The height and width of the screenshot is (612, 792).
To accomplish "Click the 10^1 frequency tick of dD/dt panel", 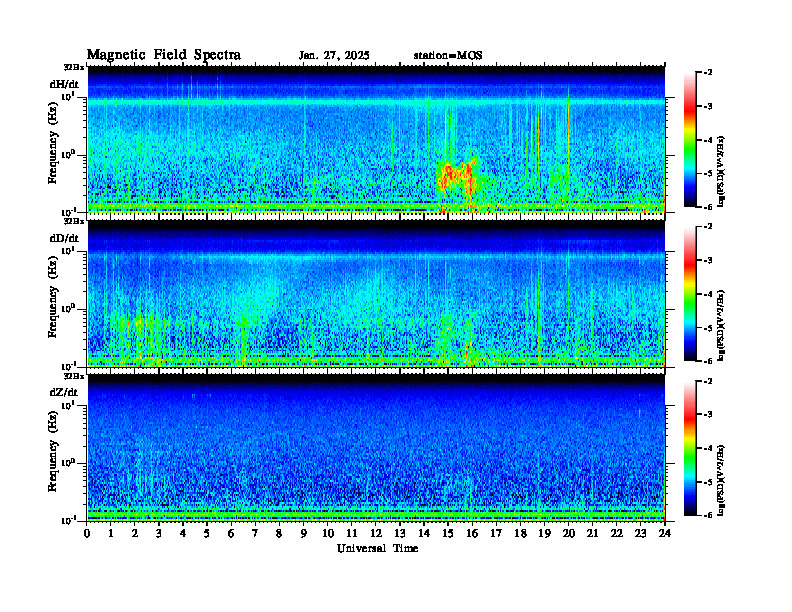I will click(67, 250).
